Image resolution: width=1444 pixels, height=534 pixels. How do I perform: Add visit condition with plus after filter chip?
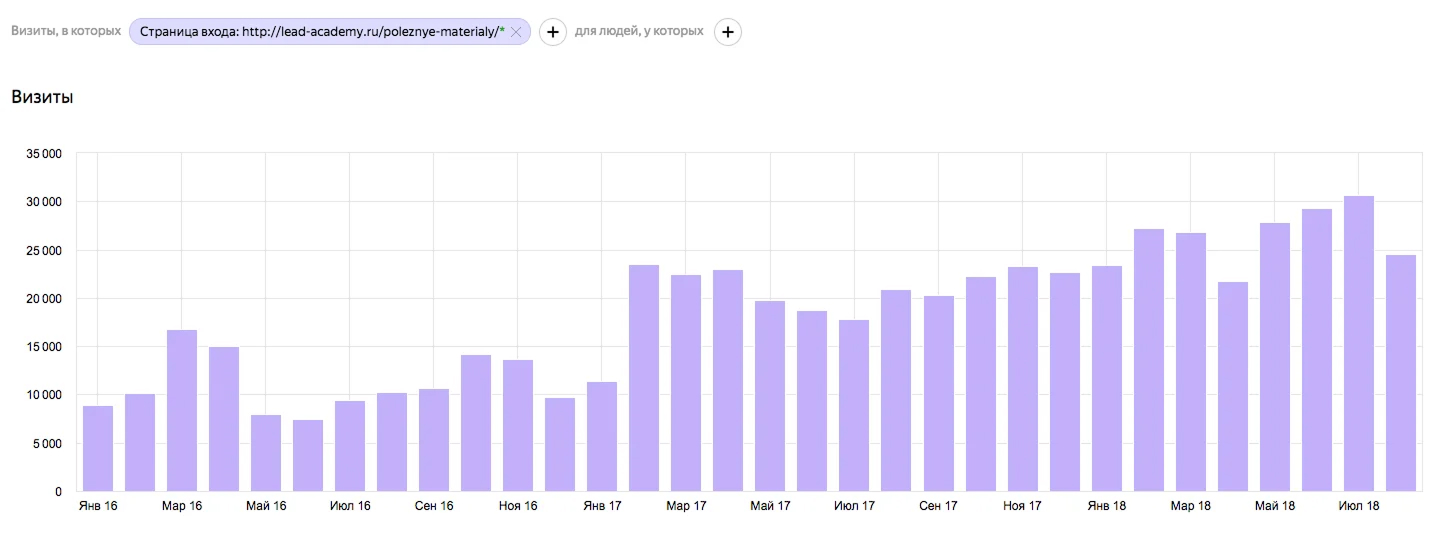pos(553,32)
